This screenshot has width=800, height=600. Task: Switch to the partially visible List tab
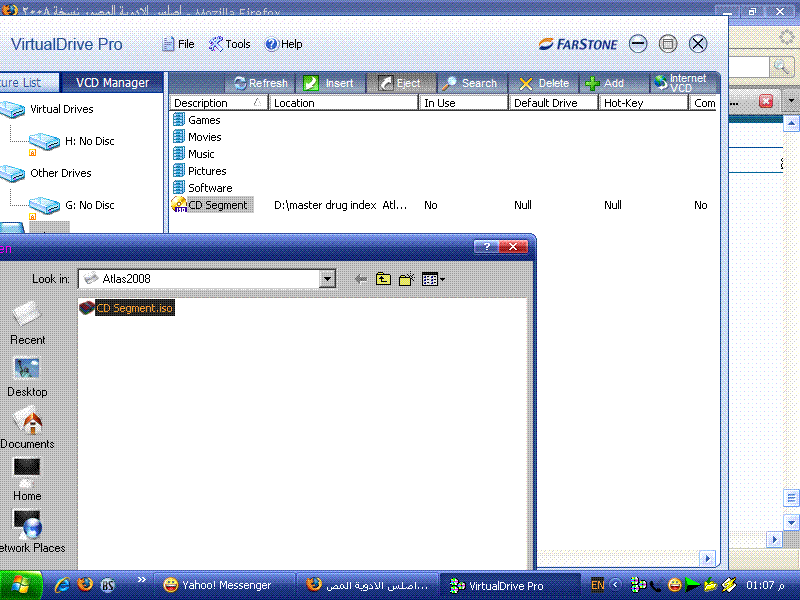(x=28, y=83)
